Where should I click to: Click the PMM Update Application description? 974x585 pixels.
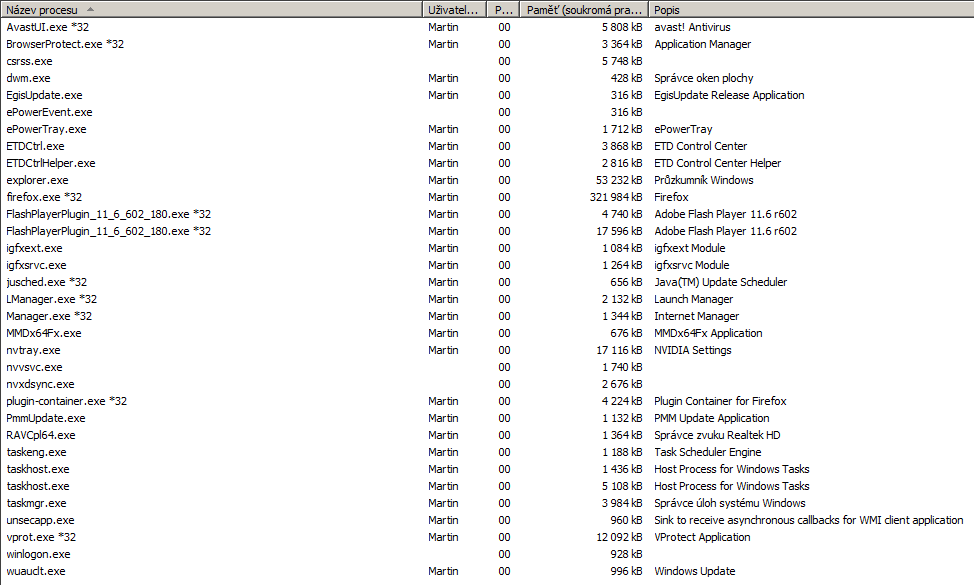pyautogui.click(x=712, y=418)
